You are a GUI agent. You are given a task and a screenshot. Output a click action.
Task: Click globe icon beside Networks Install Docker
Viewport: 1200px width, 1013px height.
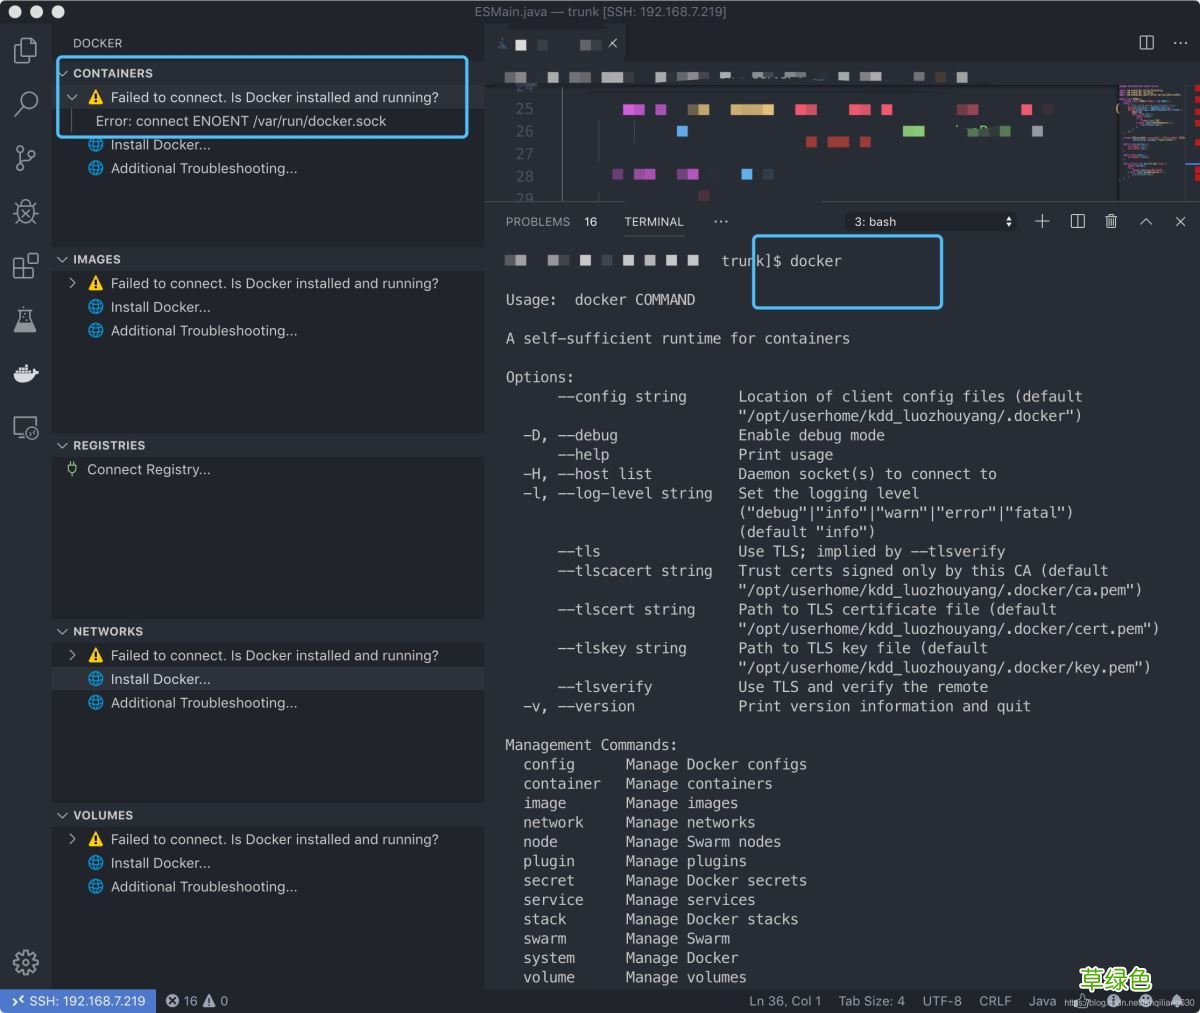pyautogui.click(x=96, y=679)
